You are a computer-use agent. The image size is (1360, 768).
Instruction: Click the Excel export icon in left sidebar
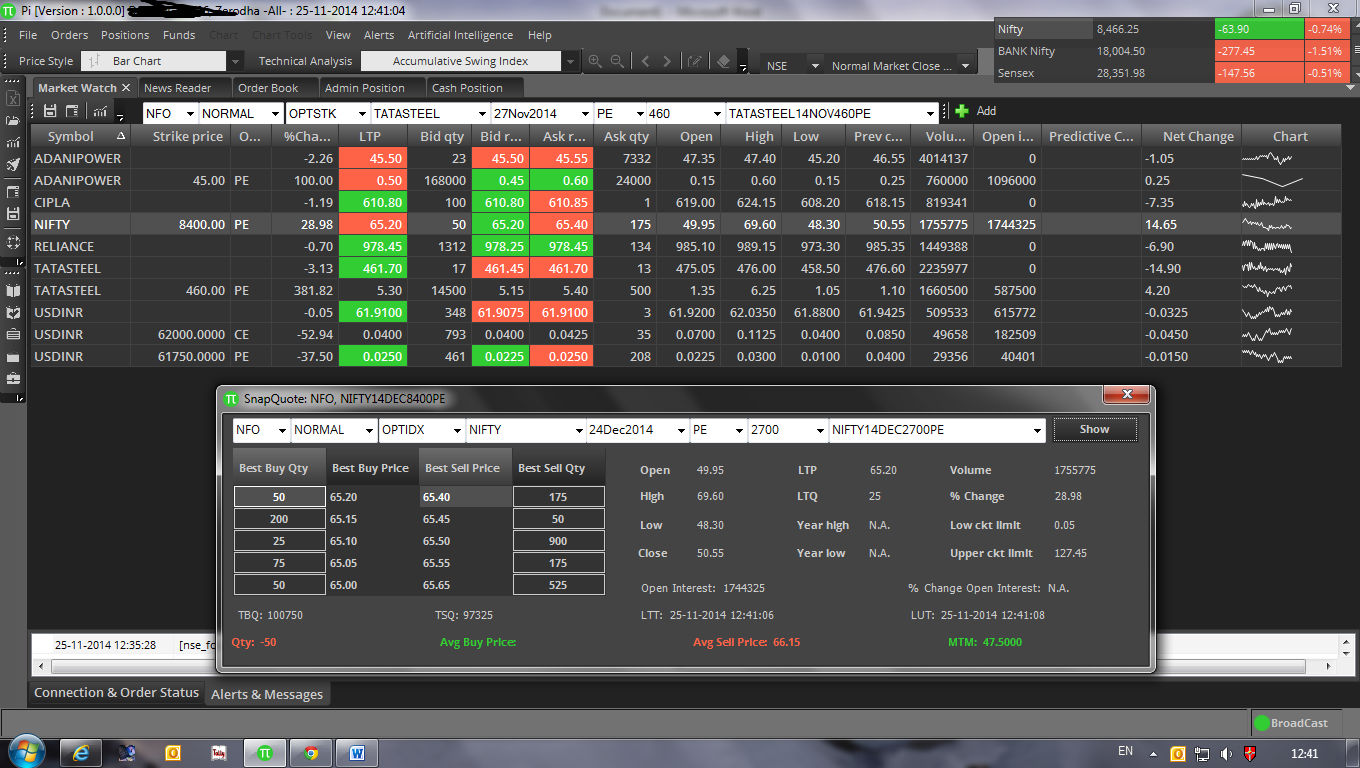coord(13,99)
